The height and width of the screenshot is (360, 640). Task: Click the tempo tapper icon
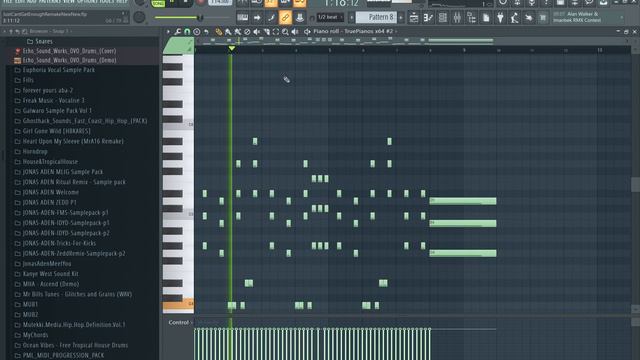coord(514,18)
